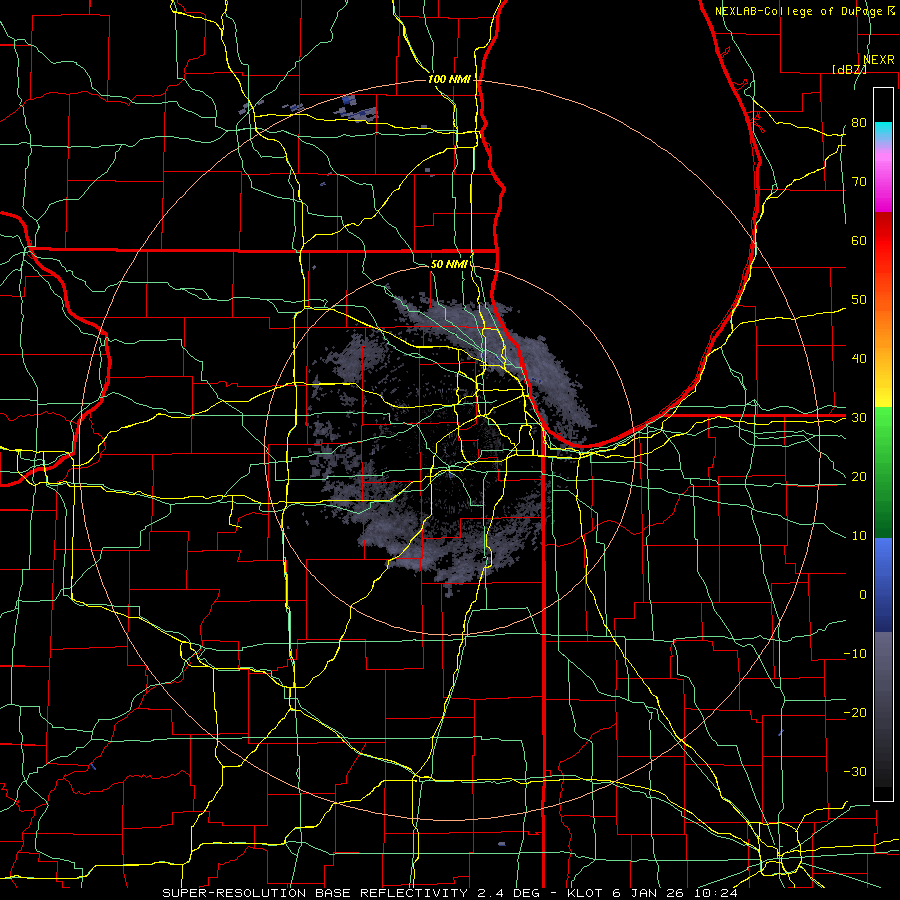Viewport: 900px width, 900px height.
Task: Click the green segment of the reflectivity color bar
Action: 883,472
